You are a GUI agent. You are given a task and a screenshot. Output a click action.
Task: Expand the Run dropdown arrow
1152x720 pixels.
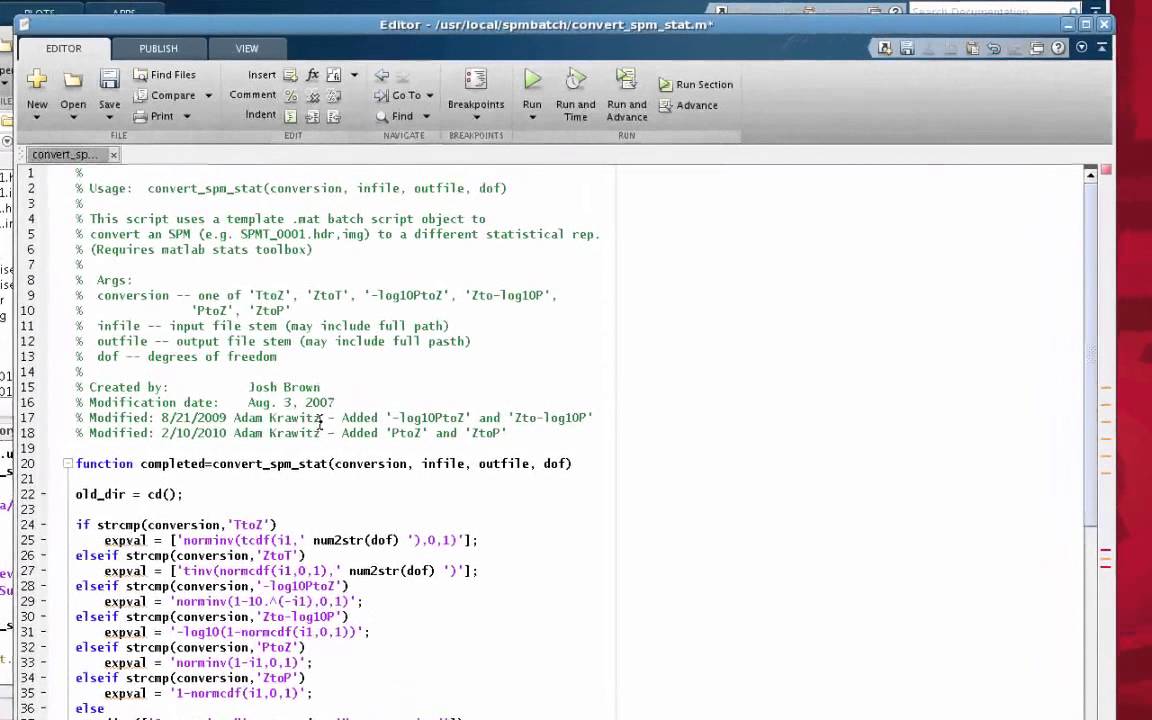[x=532, y=118]
